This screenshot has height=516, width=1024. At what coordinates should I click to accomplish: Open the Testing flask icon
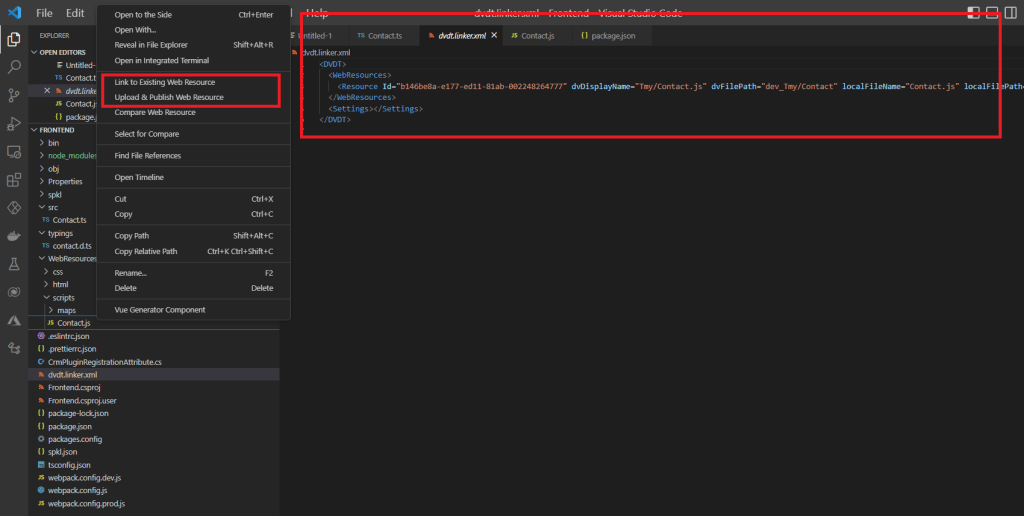[14, 264]
